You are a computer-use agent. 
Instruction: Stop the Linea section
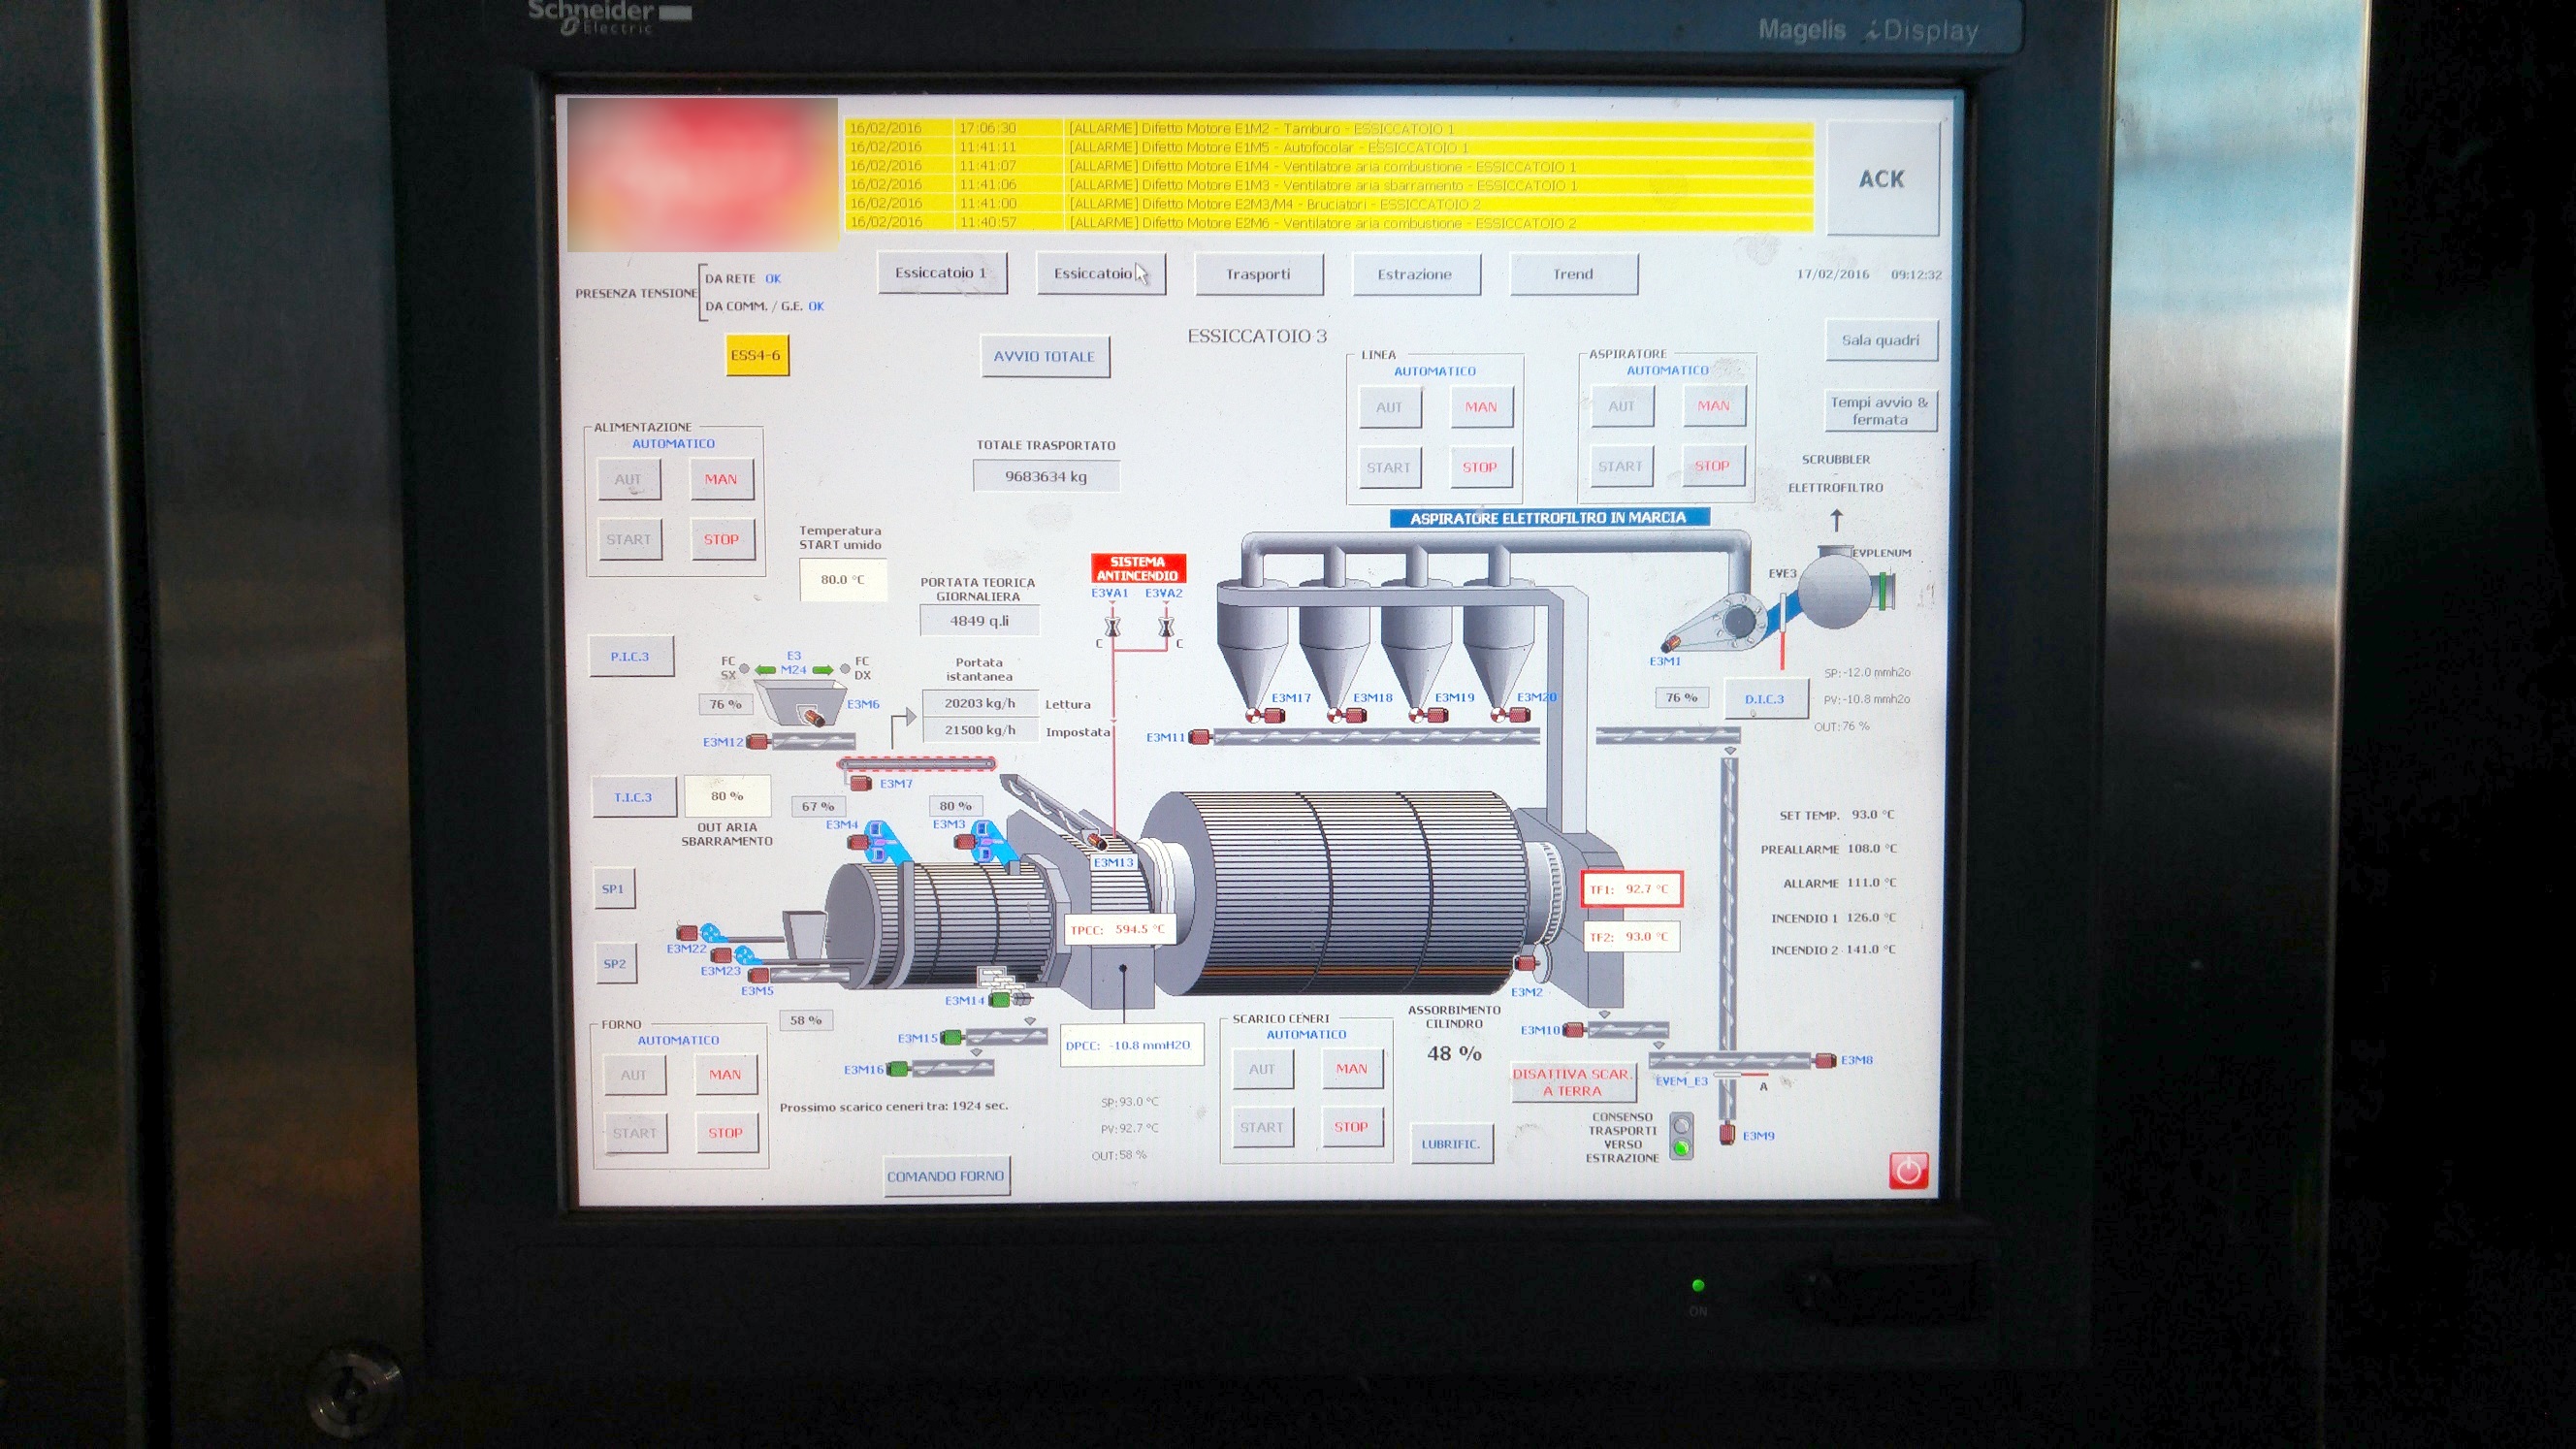point(1481,467)
